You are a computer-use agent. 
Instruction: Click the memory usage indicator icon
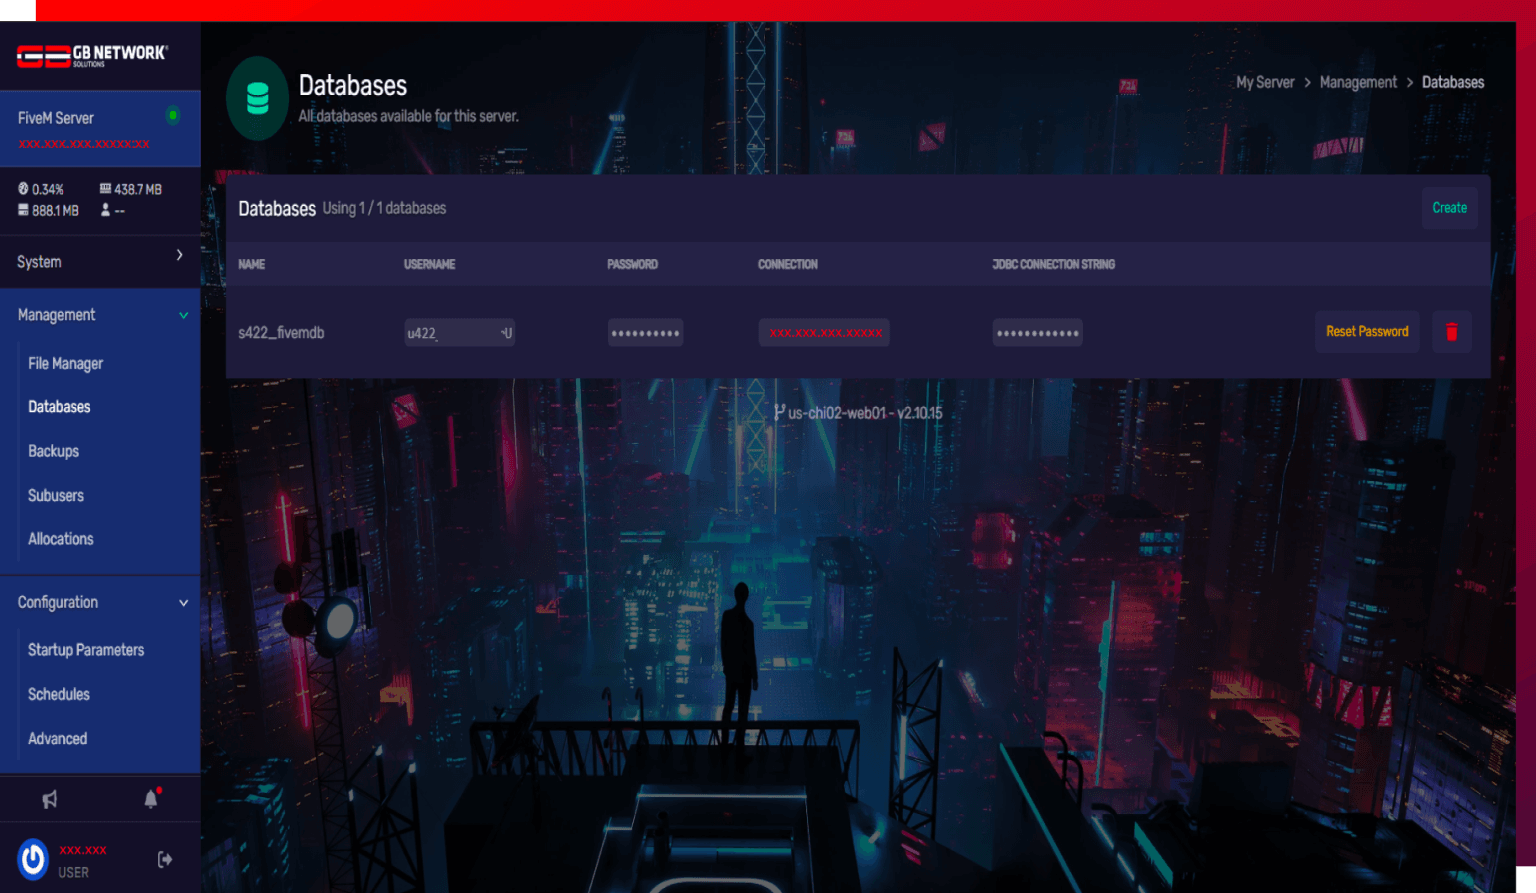click(104, 188)
